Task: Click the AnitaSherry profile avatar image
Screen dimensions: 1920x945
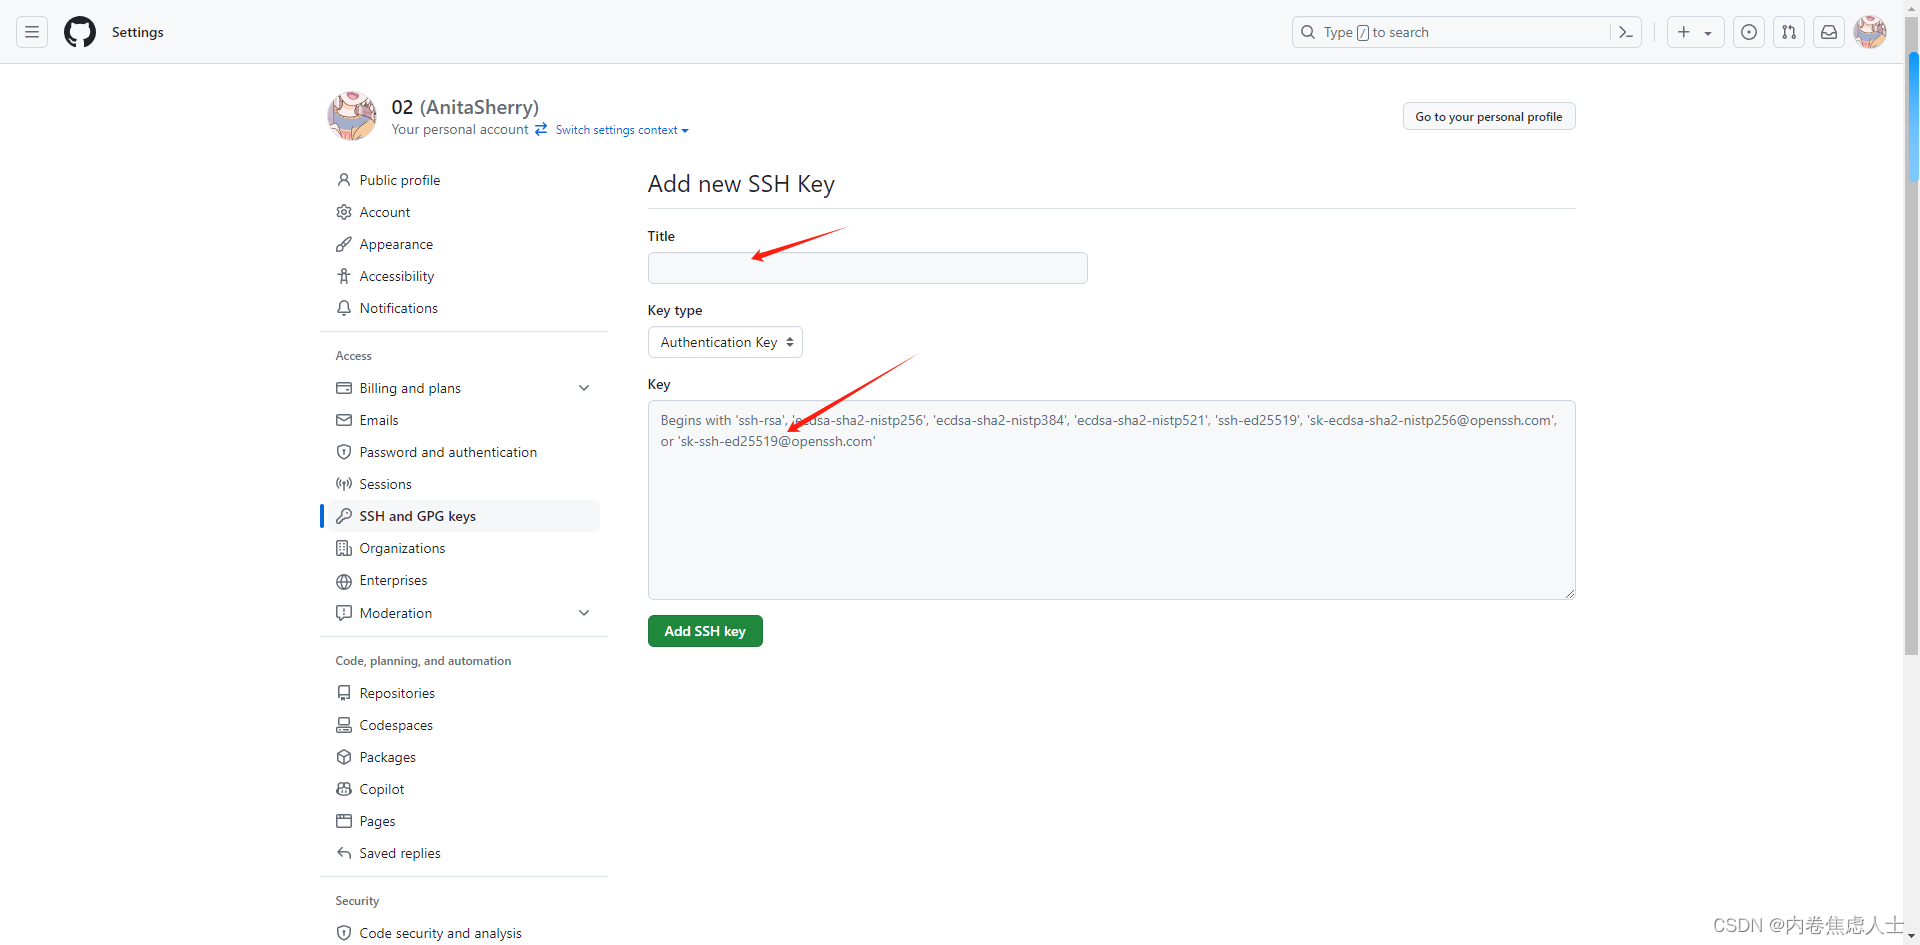Action: [352, 116]
